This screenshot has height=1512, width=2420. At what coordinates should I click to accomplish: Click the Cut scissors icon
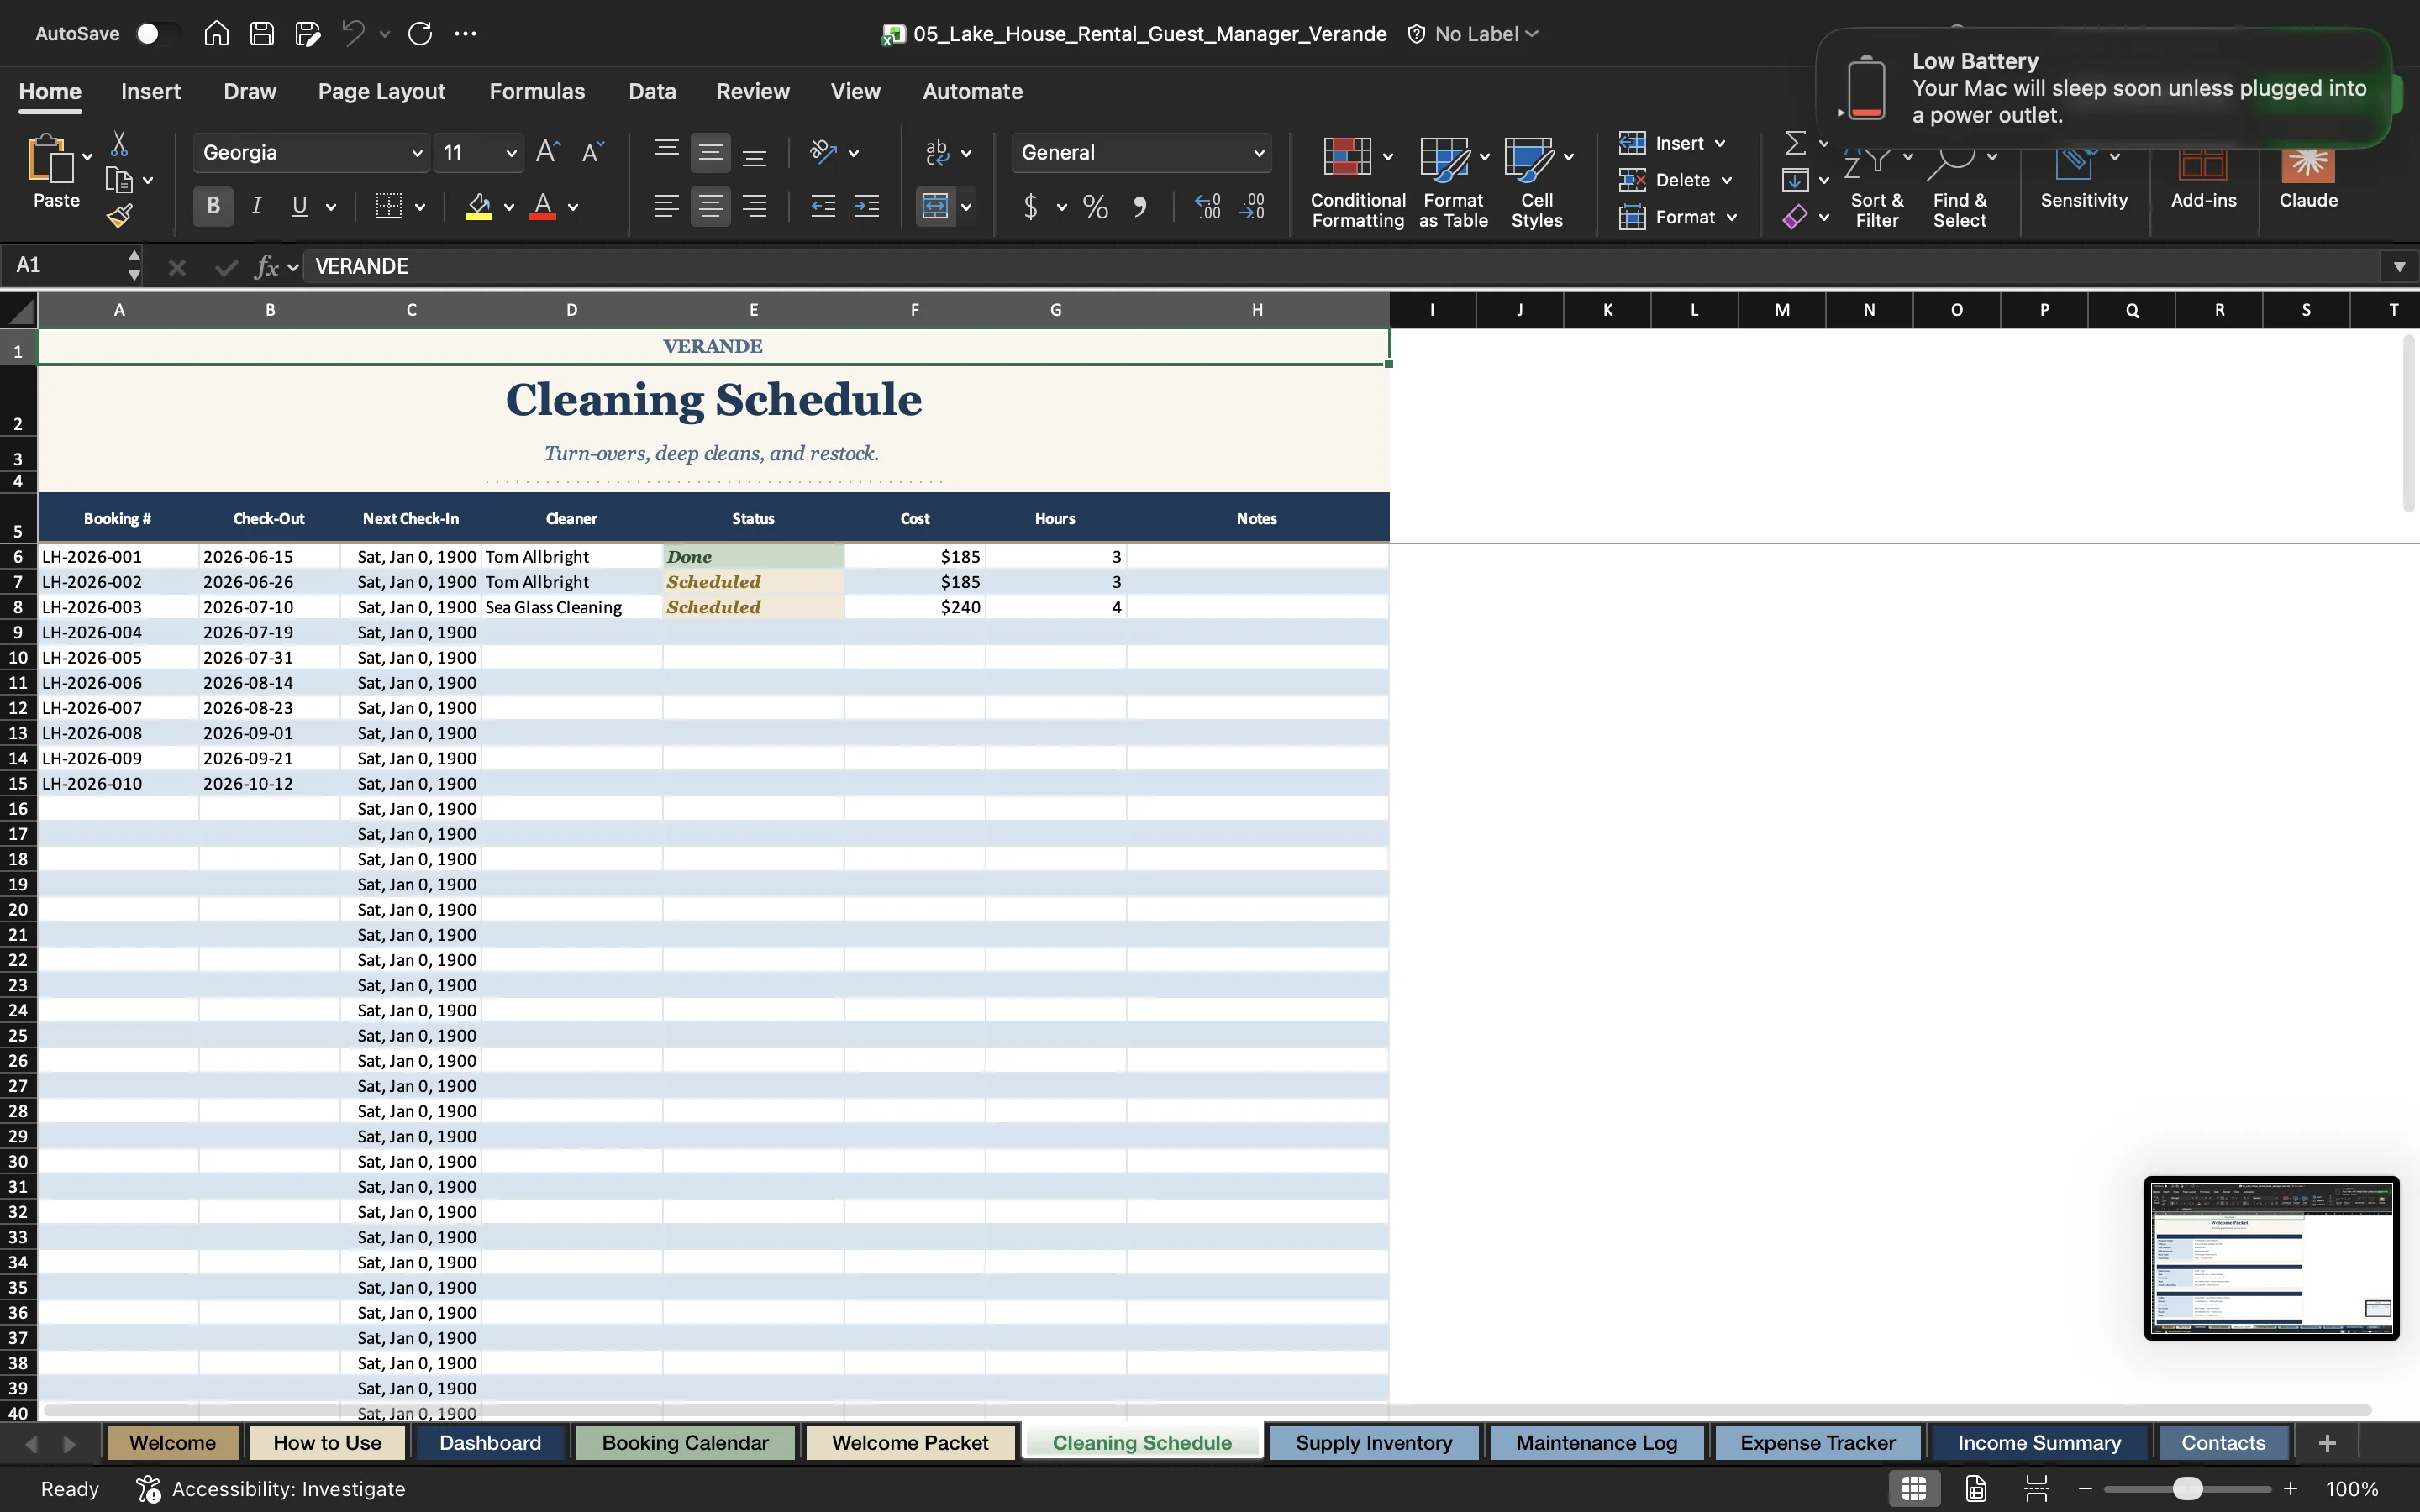[x=119, y=144]
